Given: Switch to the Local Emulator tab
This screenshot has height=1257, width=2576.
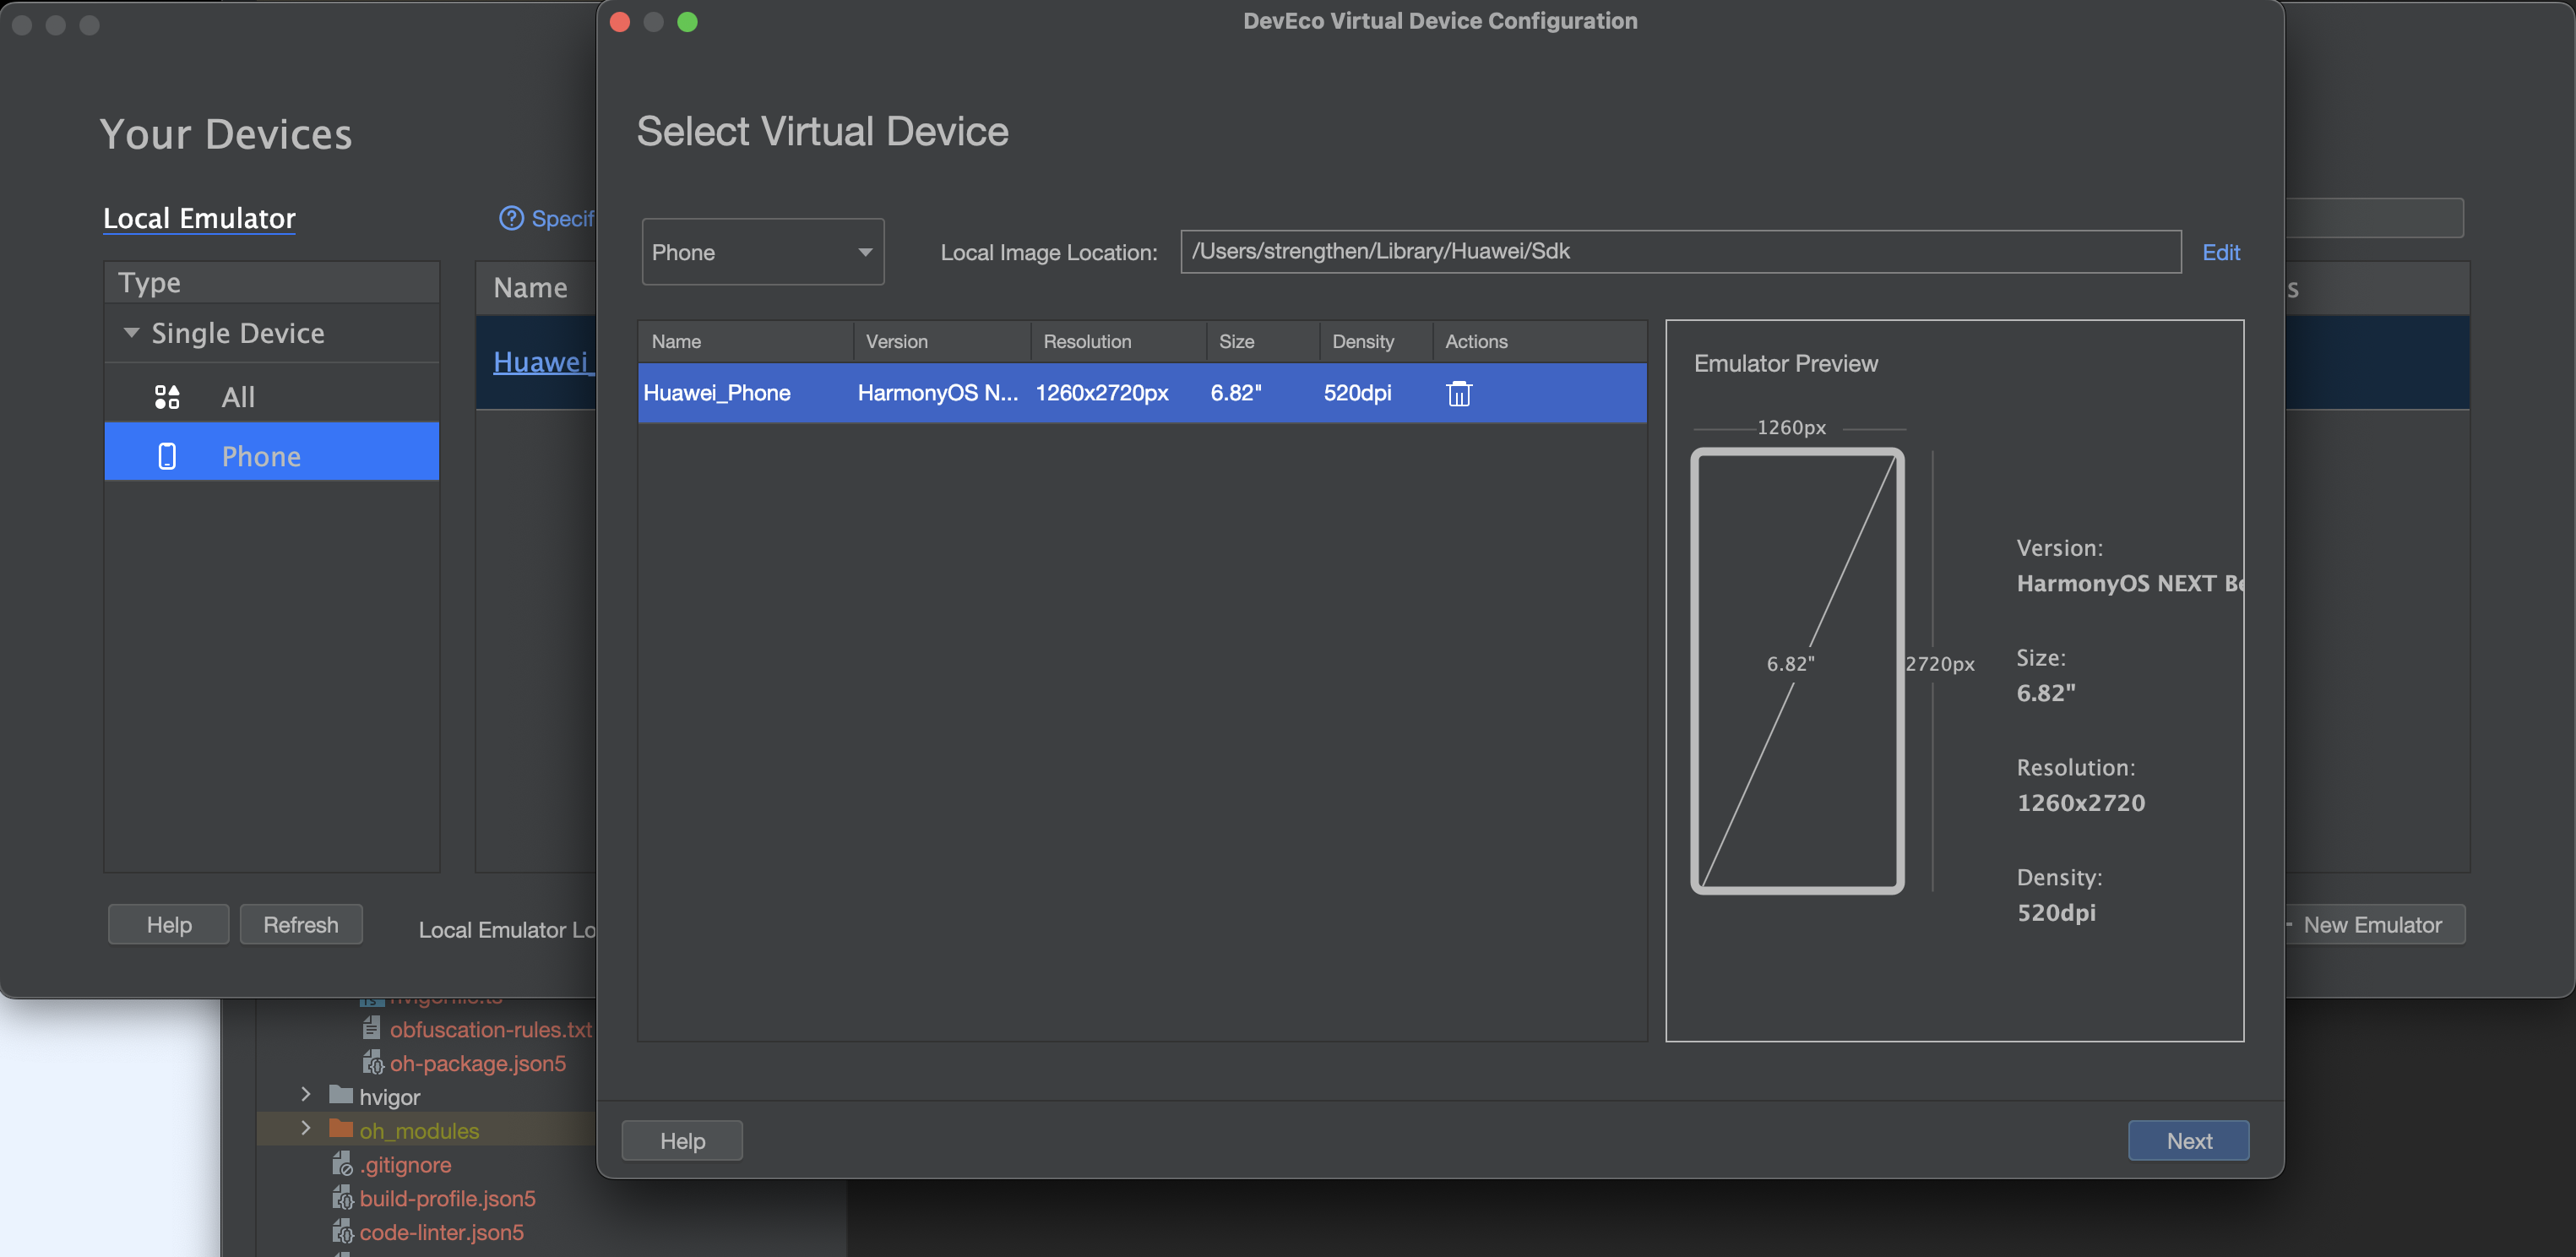Looking at the screenshot, I should (x=199, y=218).
